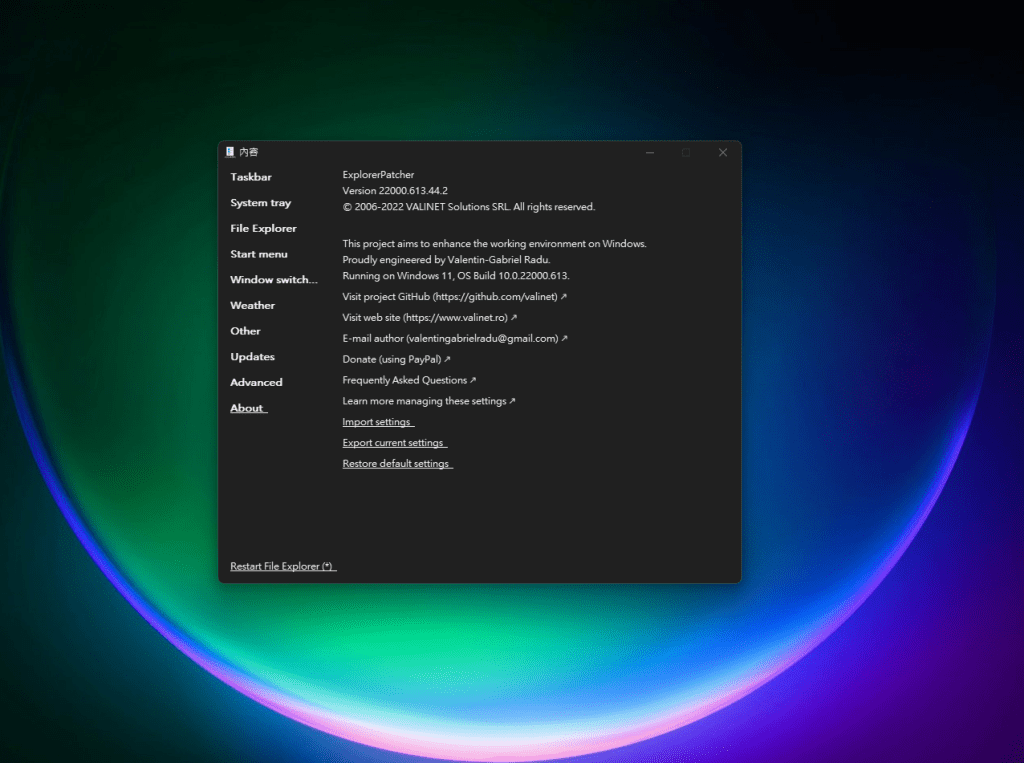Open Frequently Asked Questions link

[x=409, y=381]
